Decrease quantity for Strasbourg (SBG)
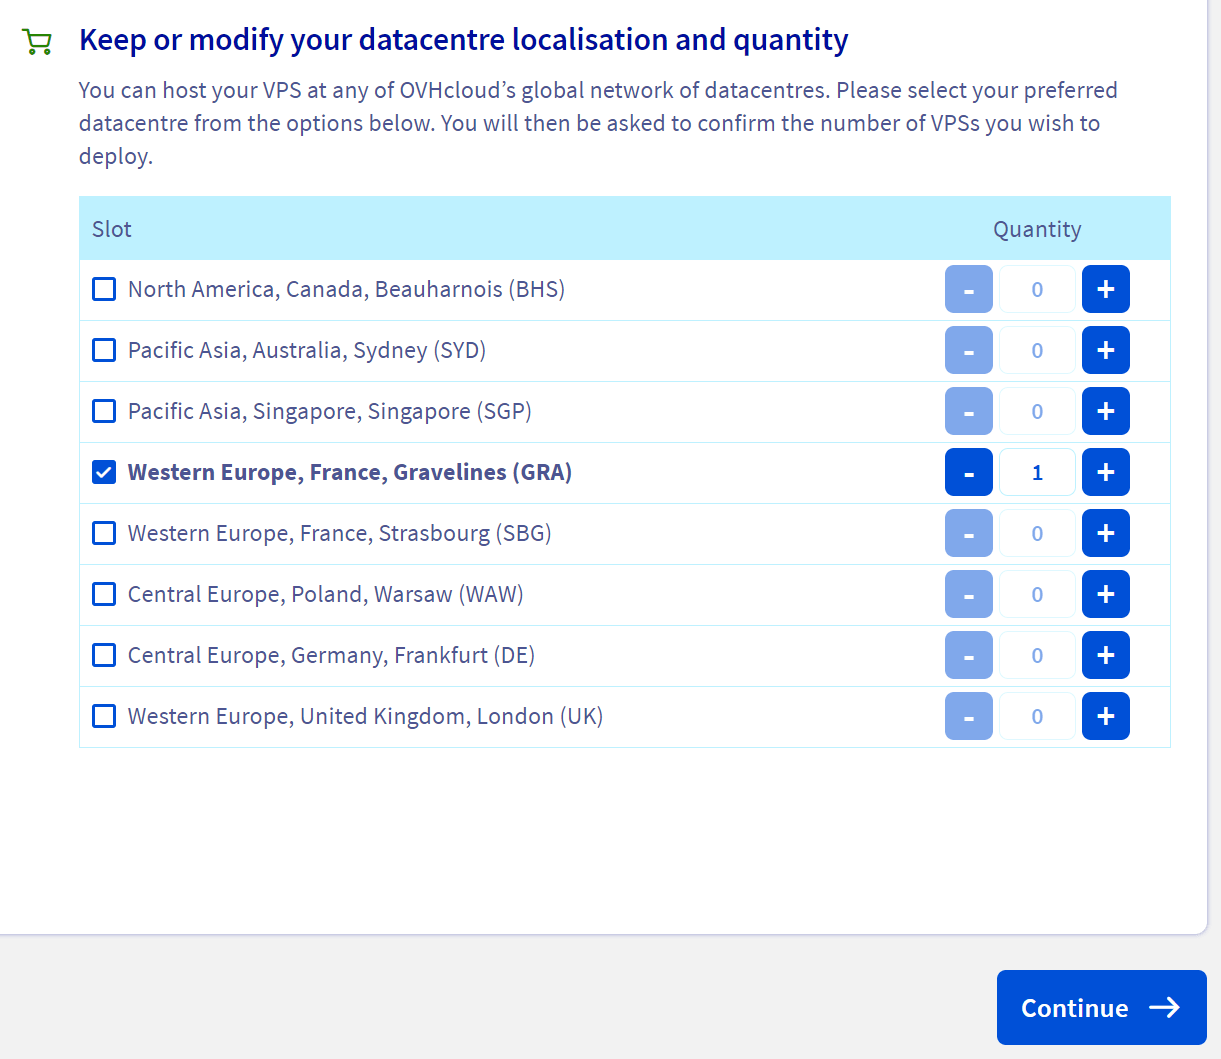Screen dimensions: 1221x1059 pyautogui.click(x=969, y=533)
